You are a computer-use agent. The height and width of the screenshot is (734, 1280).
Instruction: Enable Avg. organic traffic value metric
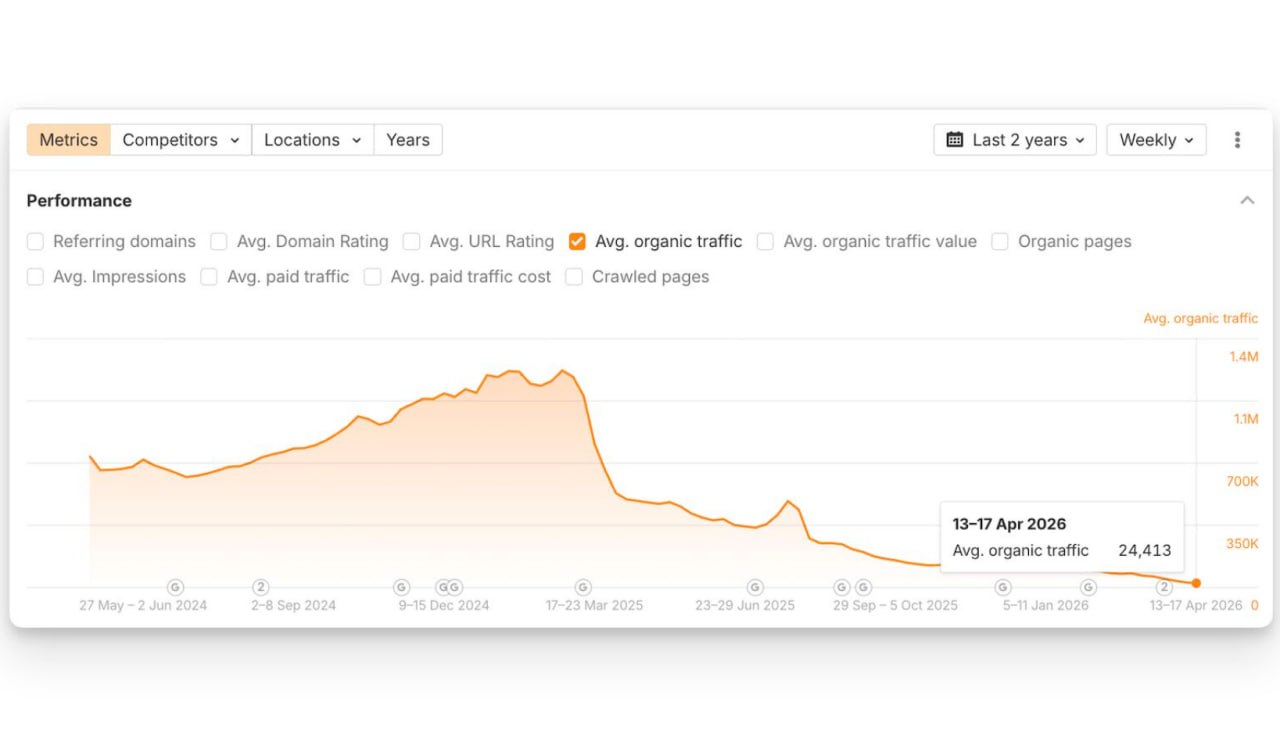[x=765, y=241]
